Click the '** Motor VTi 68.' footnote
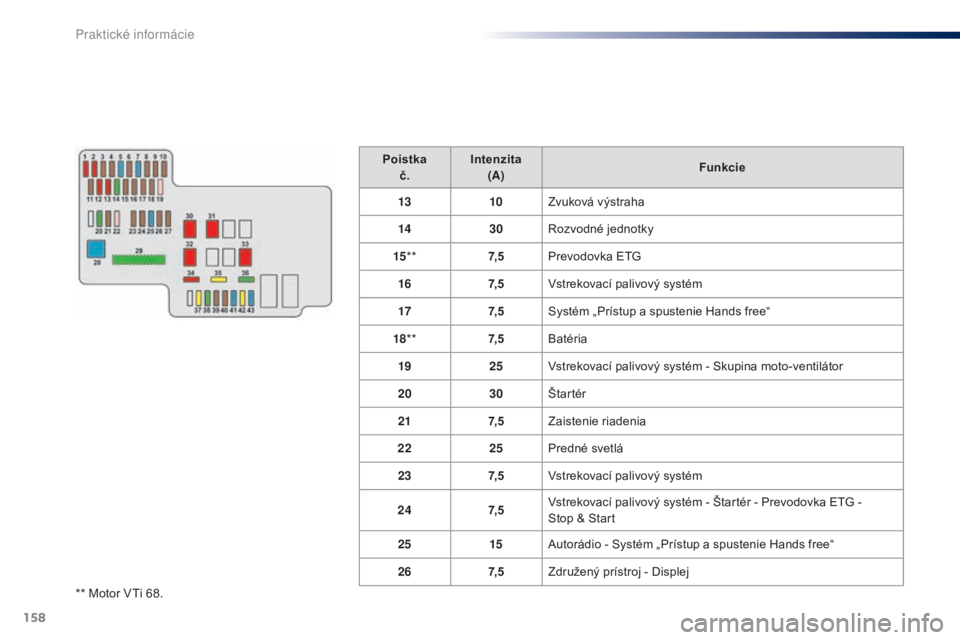This screenshot has height=640, width=960. pyautogui.click(x=119, y=593)
